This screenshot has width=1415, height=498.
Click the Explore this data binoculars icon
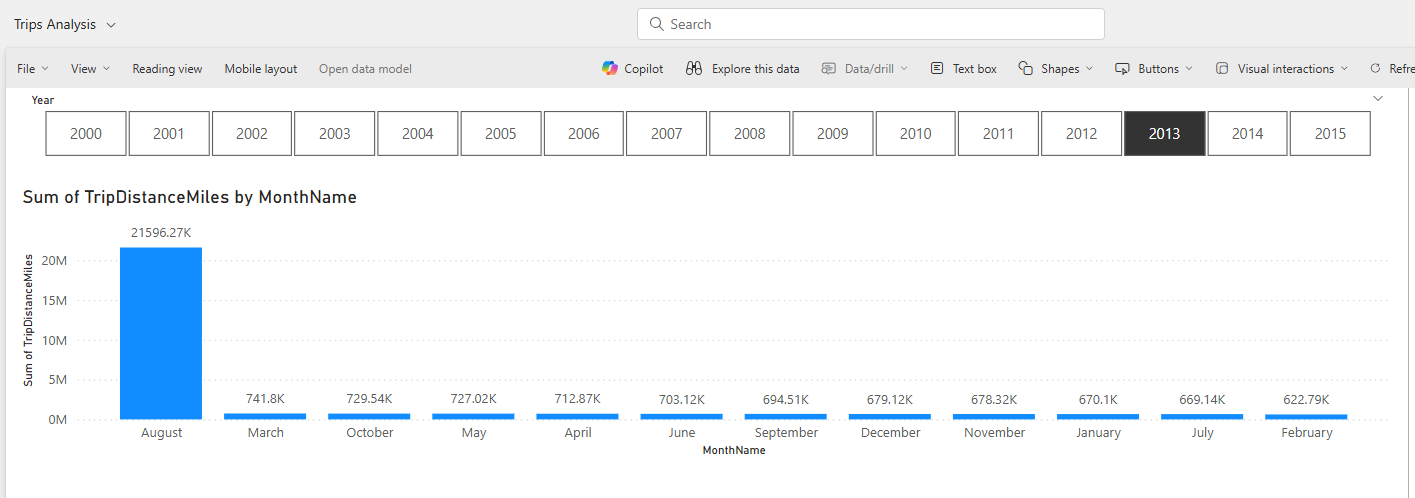[x=695, y=69]
